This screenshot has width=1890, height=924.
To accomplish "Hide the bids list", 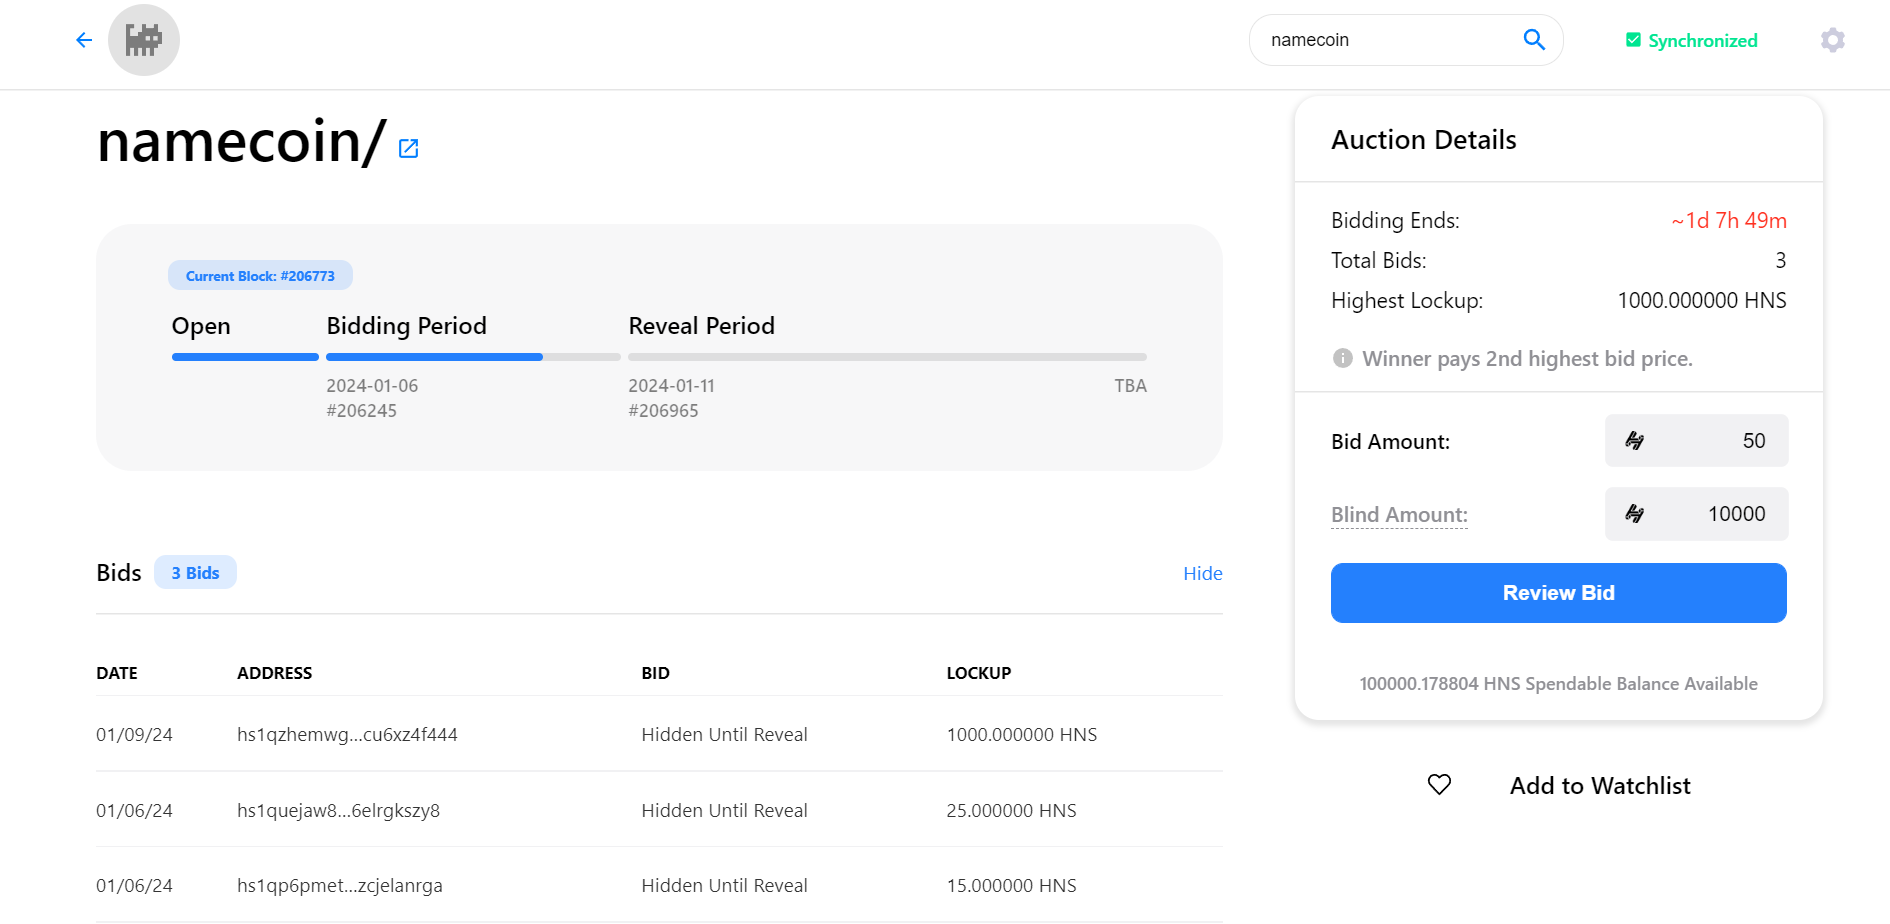I will tap(1202, 573).
